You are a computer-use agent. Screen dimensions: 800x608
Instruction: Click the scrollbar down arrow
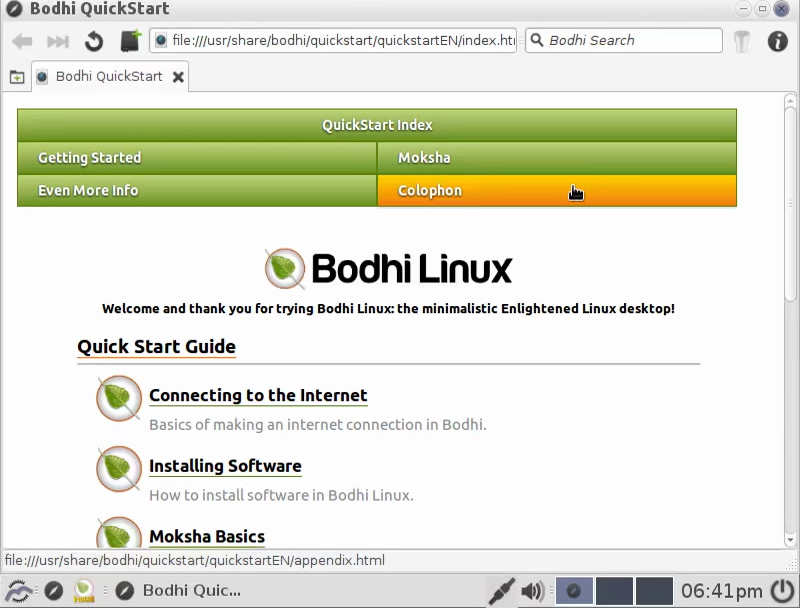(x=790, y=540)
